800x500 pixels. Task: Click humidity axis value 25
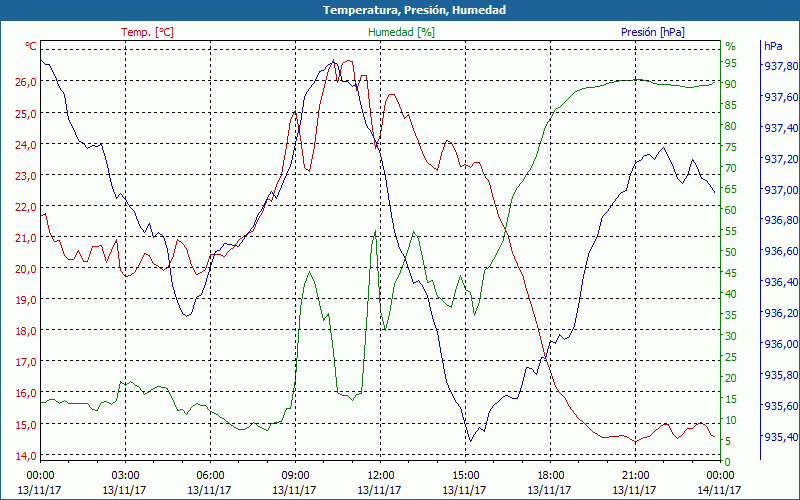tap(731, 357)
